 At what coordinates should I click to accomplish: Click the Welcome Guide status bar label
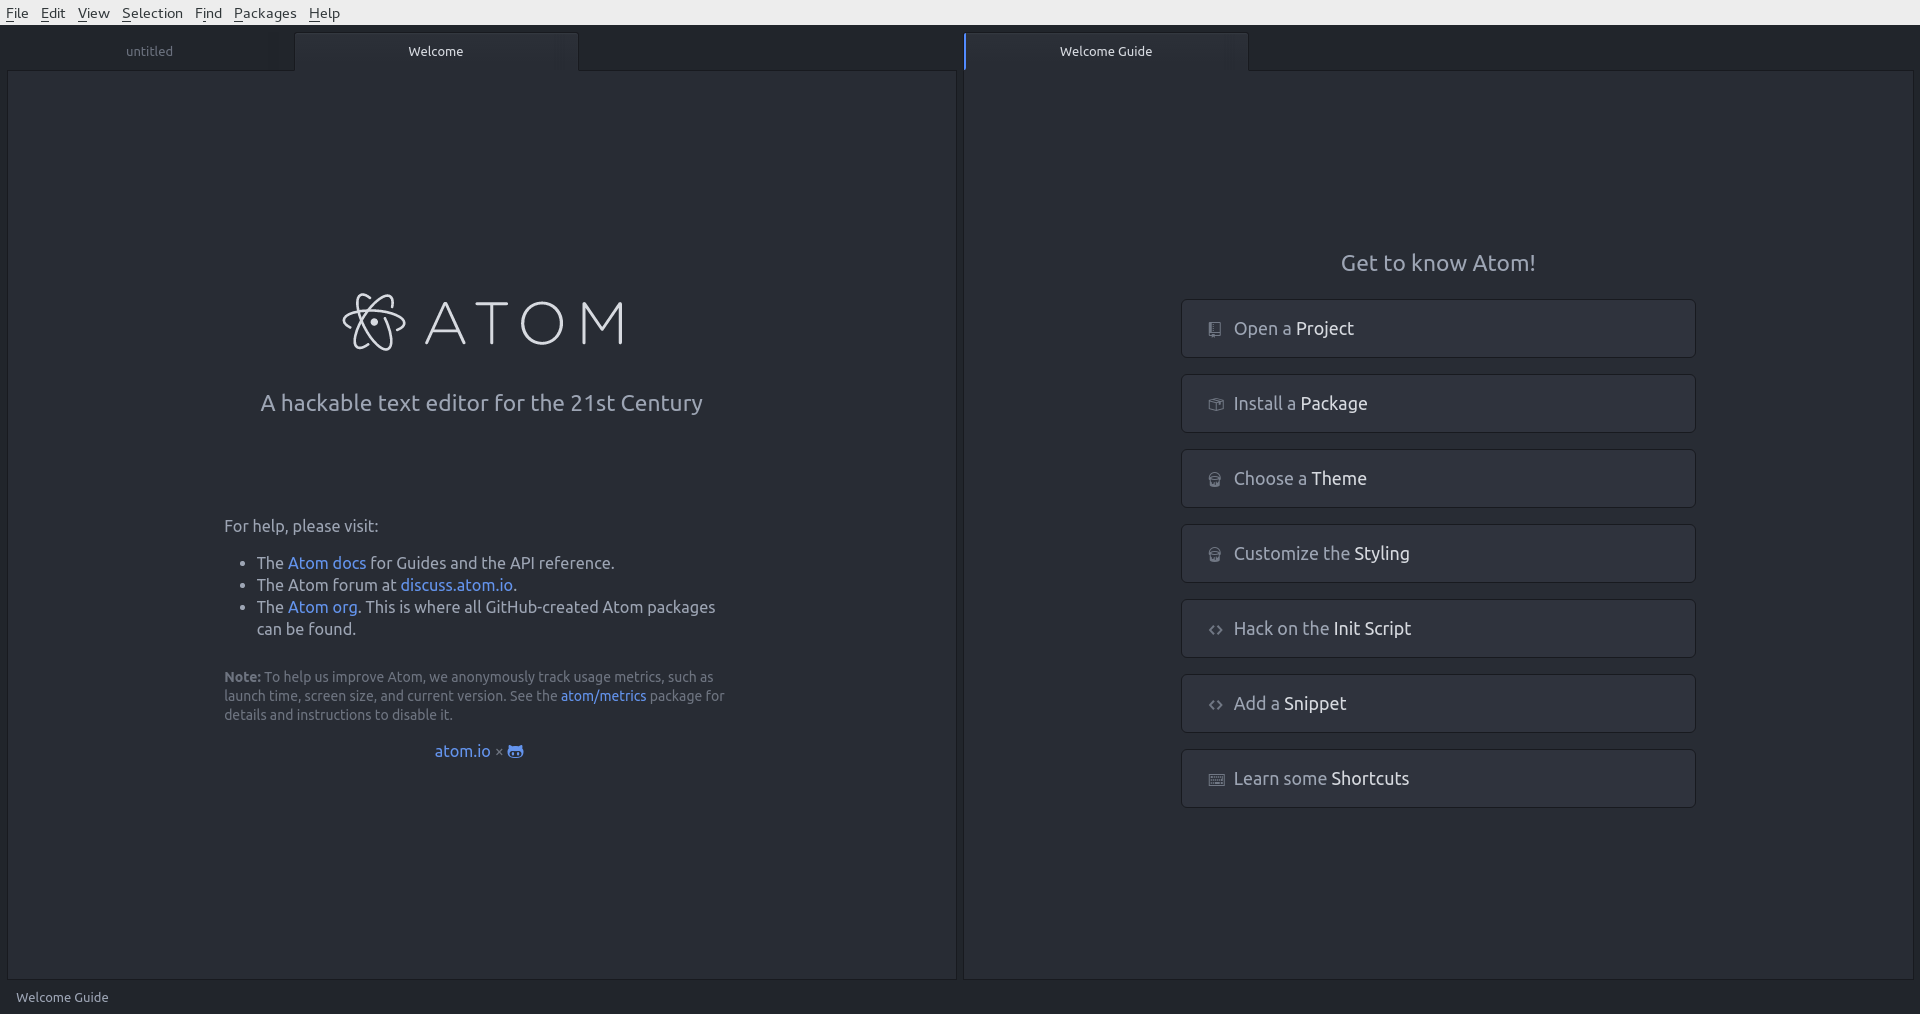62,997
